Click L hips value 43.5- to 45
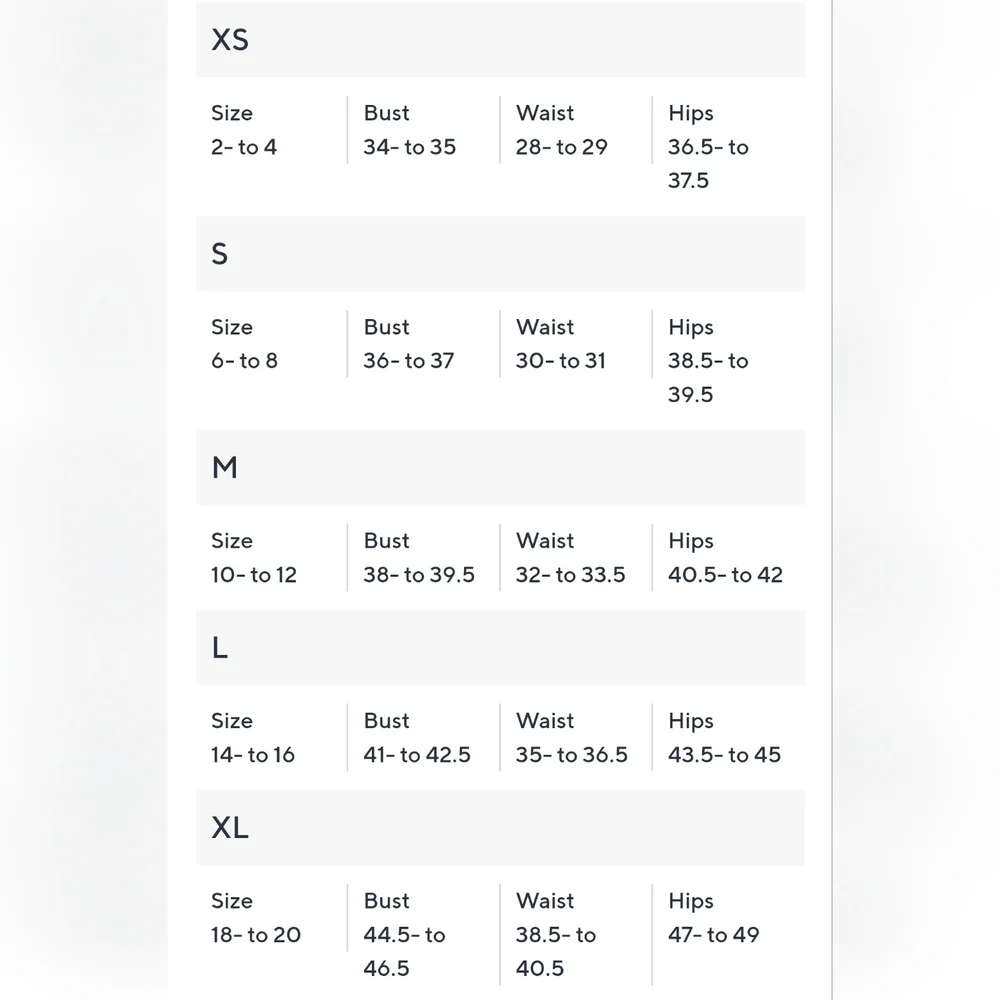This screenshot has width=1000, height=1000. pyautogui.click(x=724, y=754)
